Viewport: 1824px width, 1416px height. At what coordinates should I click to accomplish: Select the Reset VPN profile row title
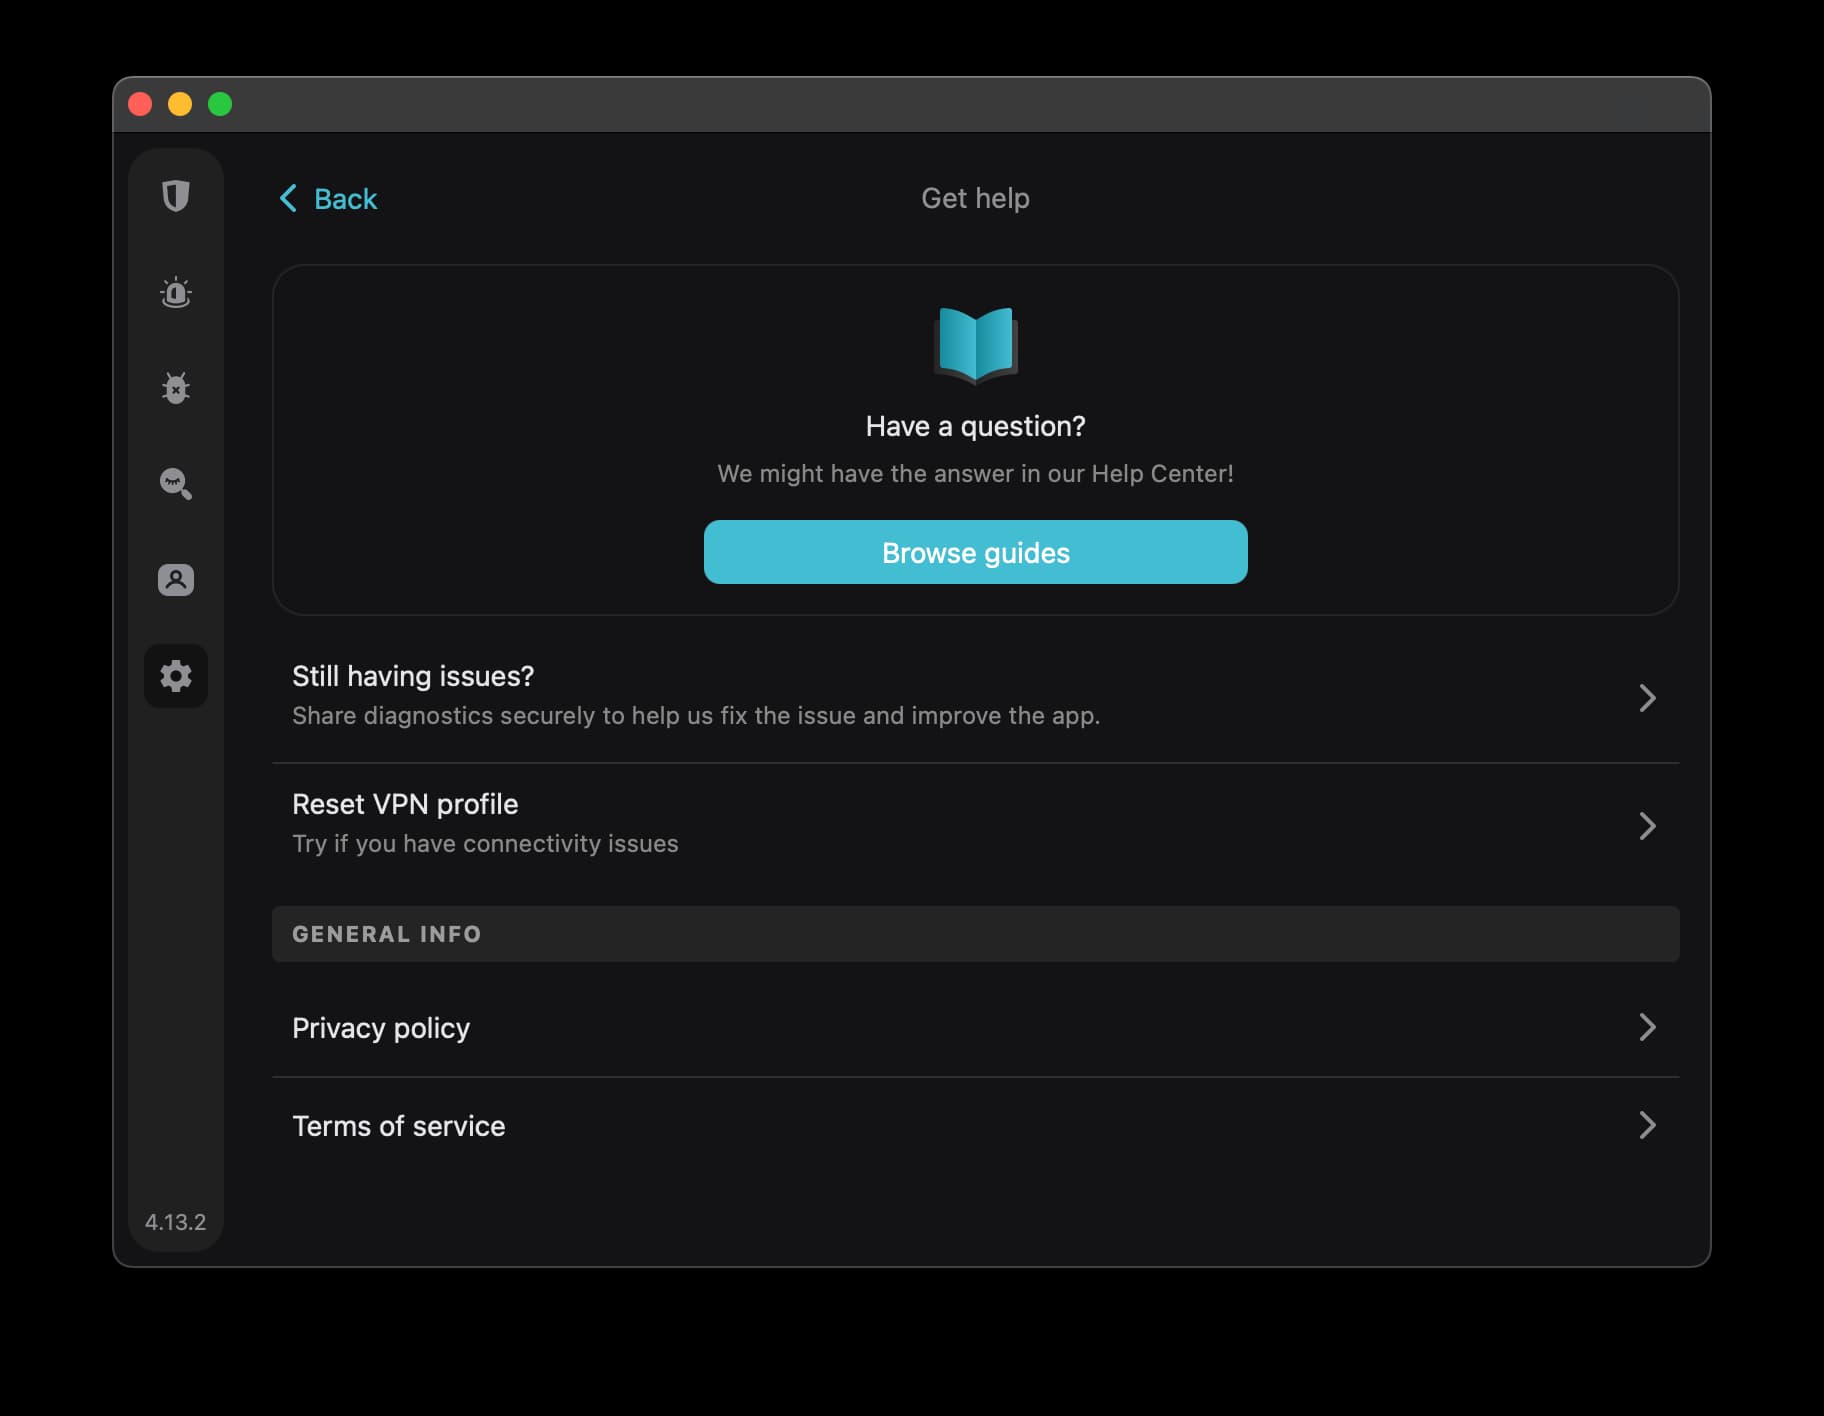[x=405, y=804]
